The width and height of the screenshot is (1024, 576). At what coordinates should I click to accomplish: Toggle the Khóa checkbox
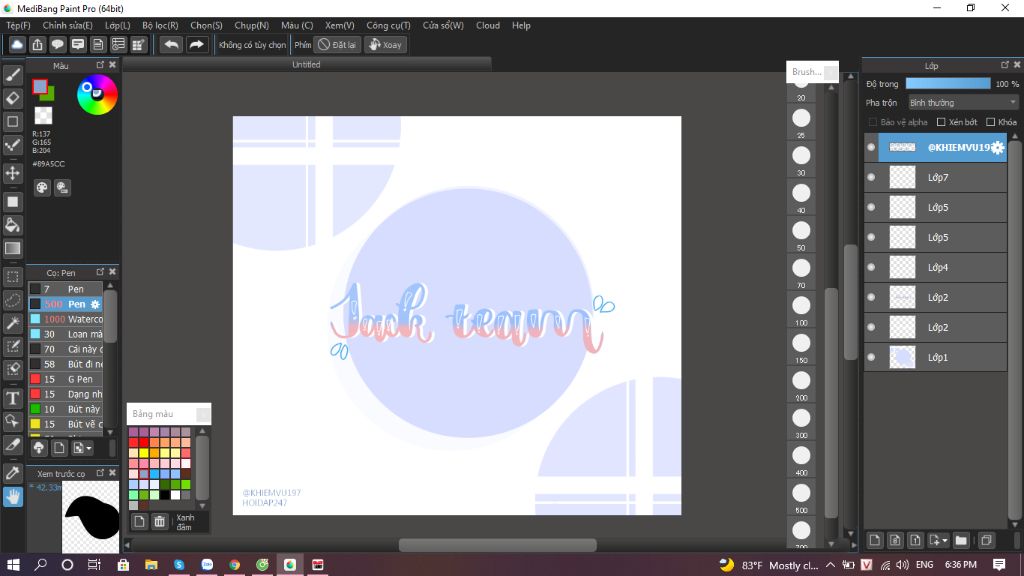991,122
